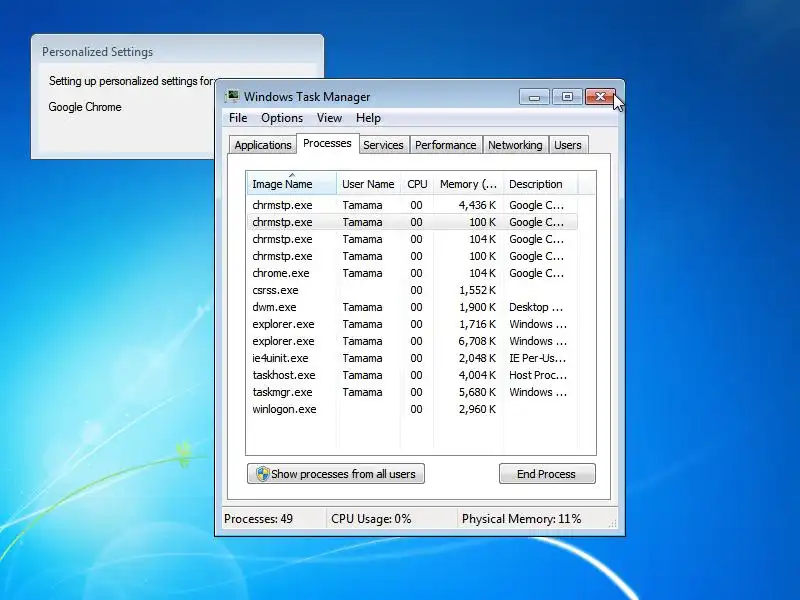The image size is (800, 600).
Task: Click Show processes from all users
Action: (x=336, y=474)
